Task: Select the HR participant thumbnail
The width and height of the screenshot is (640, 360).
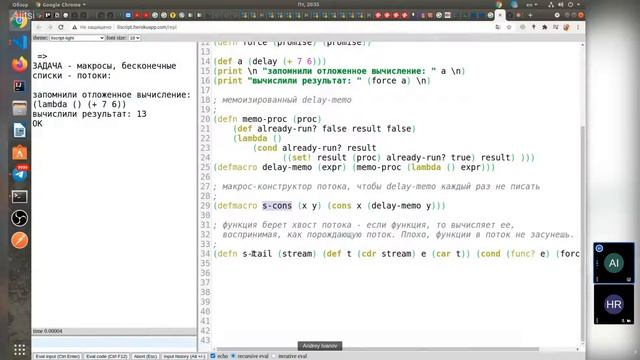Action: (x=613, y=304)
